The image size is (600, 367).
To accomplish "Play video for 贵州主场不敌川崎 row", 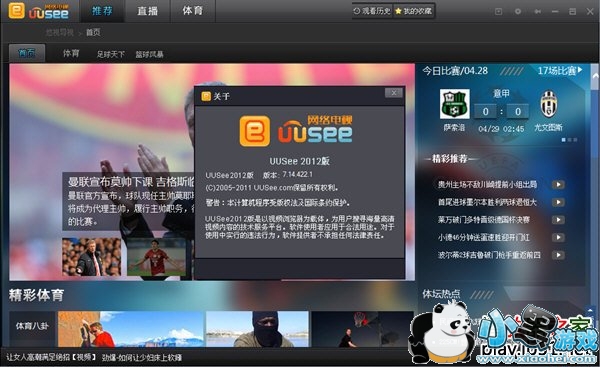I will [558, 184].
